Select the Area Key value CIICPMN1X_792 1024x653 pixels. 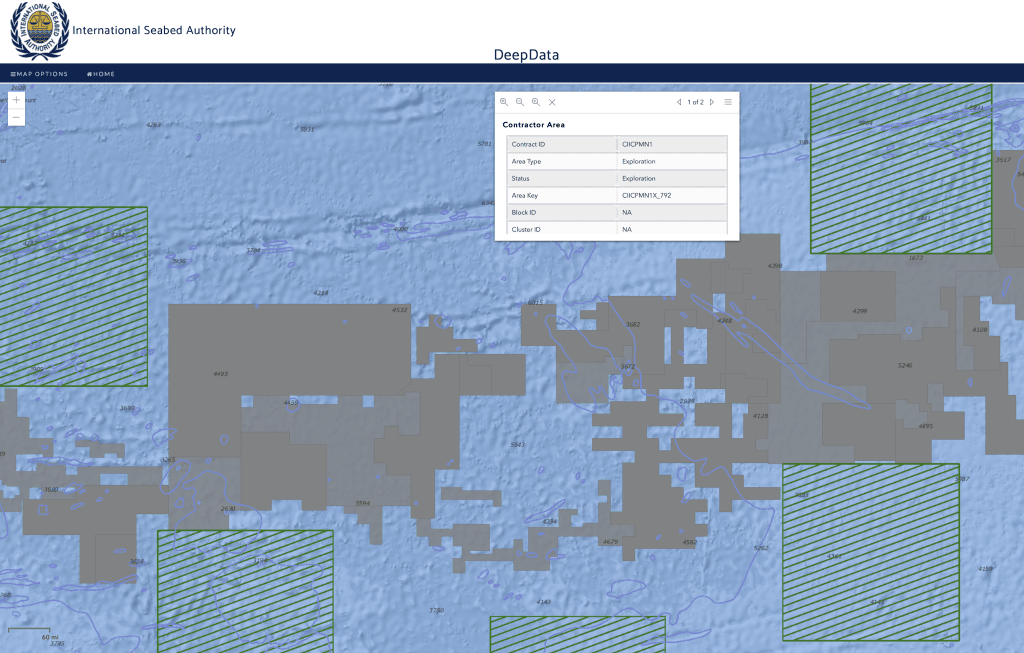(x=646, y=195)
